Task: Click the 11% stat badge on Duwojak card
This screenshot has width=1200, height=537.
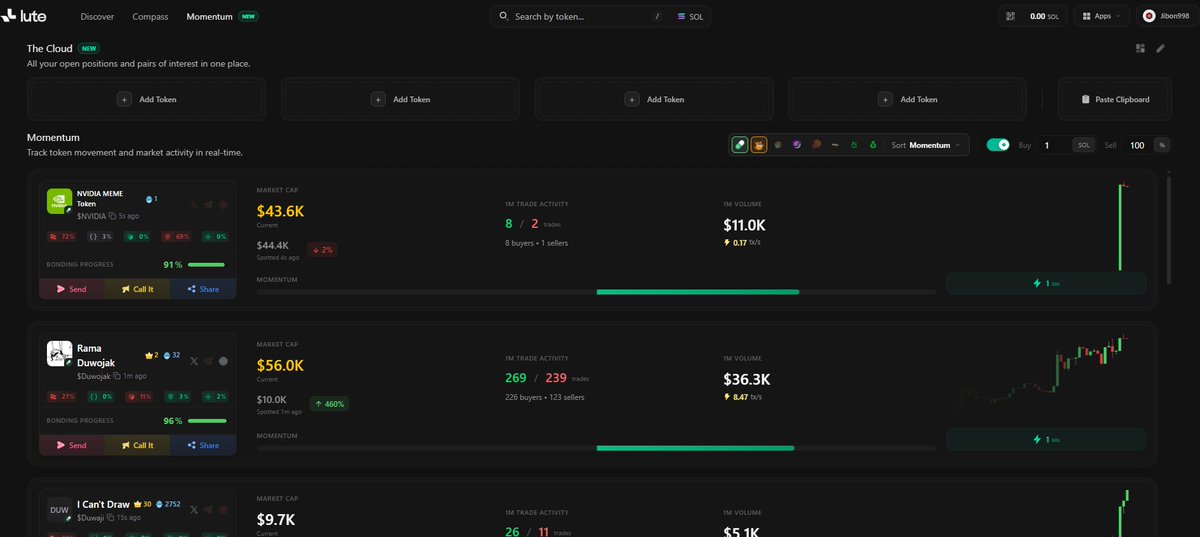Action: click(x=139, y=397)
